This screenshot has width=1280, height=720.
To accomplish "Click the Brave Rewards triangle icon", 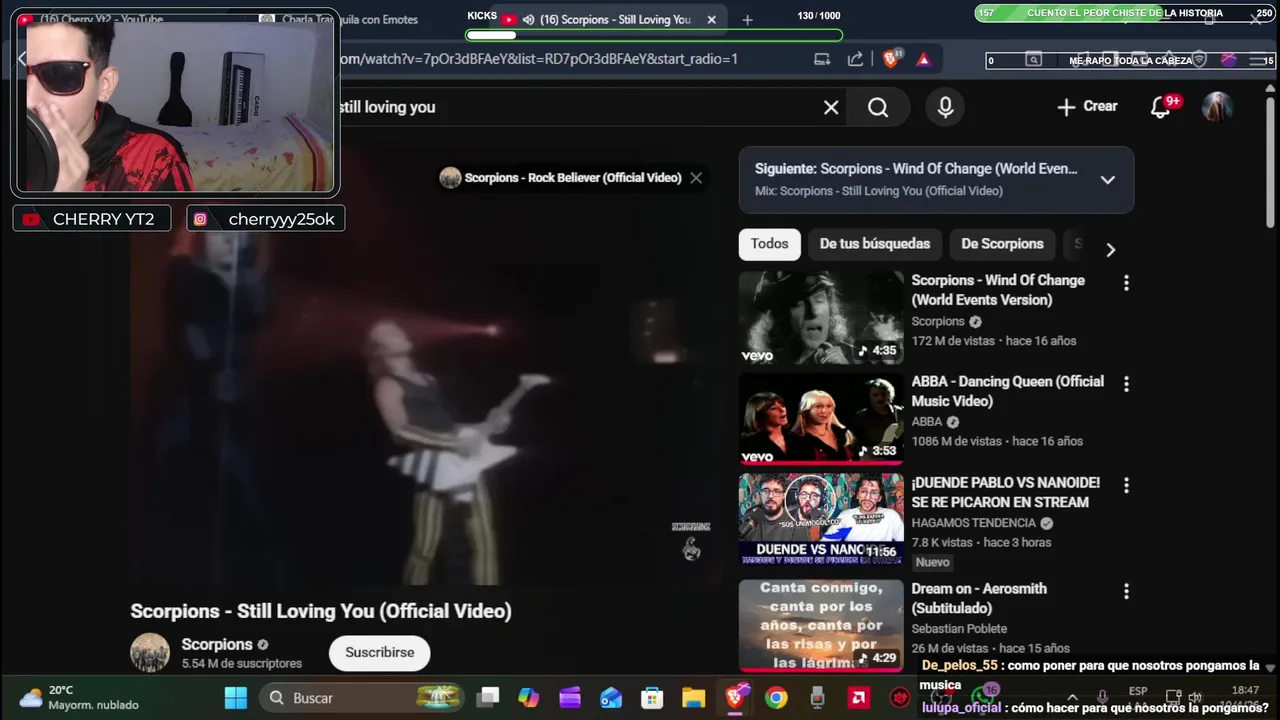I will (923, 59).
